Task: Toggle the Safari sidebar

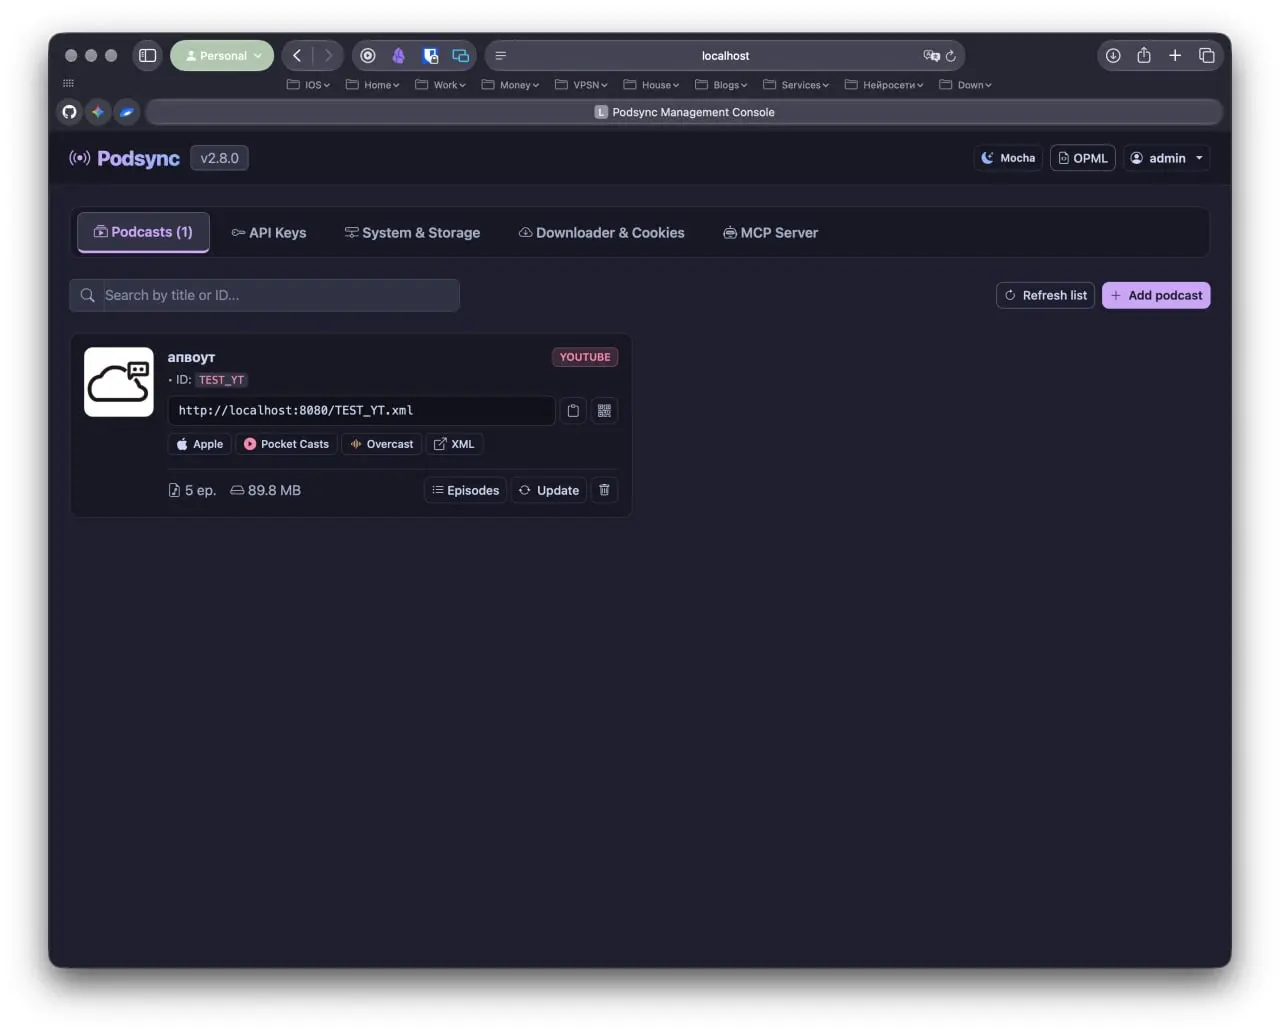Action: pyautogui.click(x=148, y=56)
